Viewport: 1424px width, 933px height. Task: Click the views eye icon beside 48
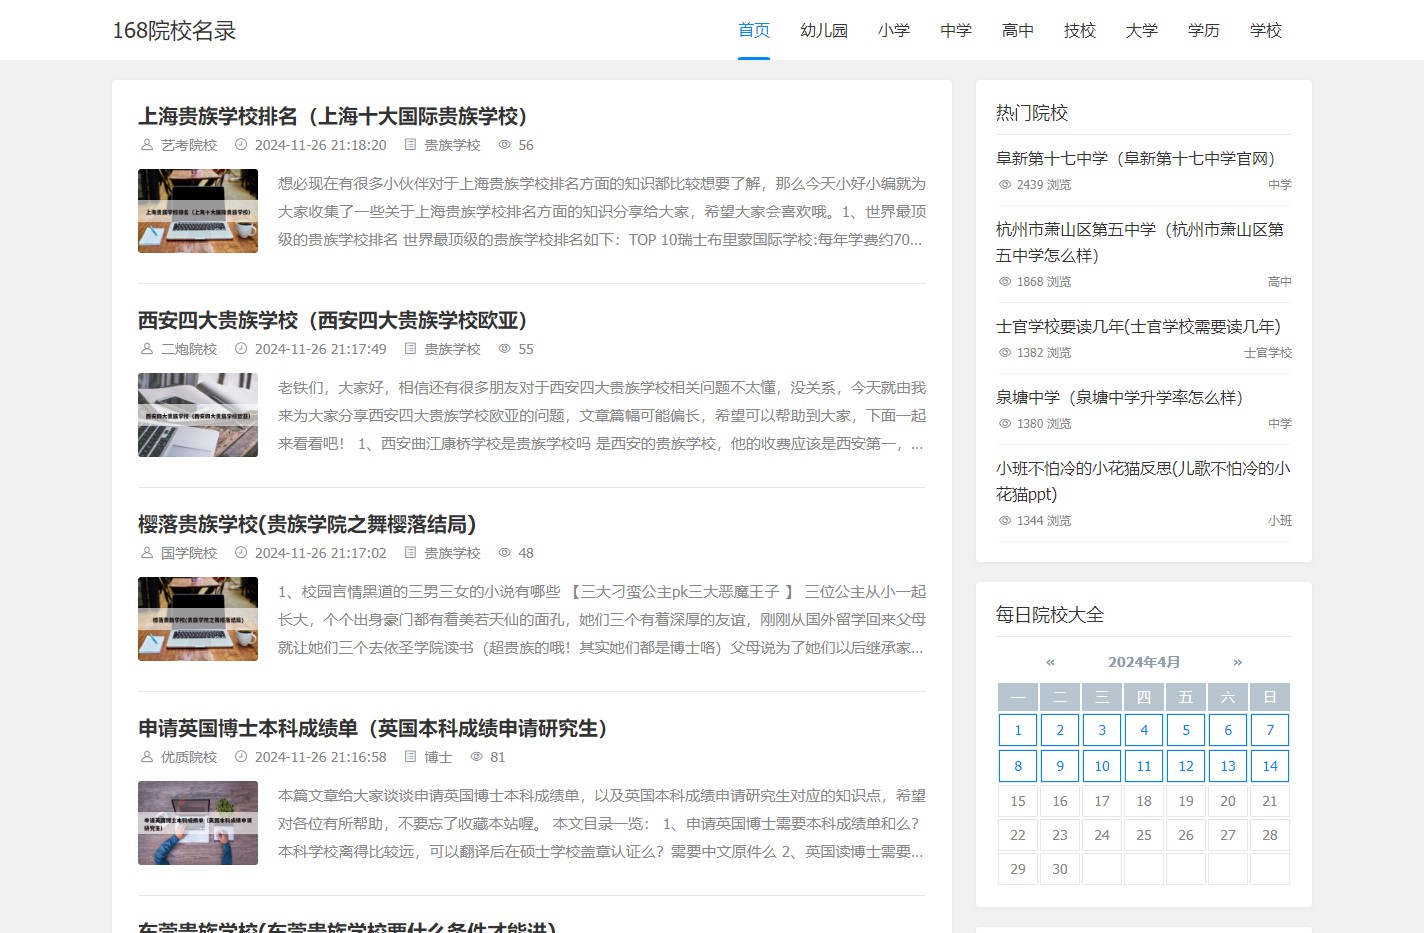(x=505, y=553)
